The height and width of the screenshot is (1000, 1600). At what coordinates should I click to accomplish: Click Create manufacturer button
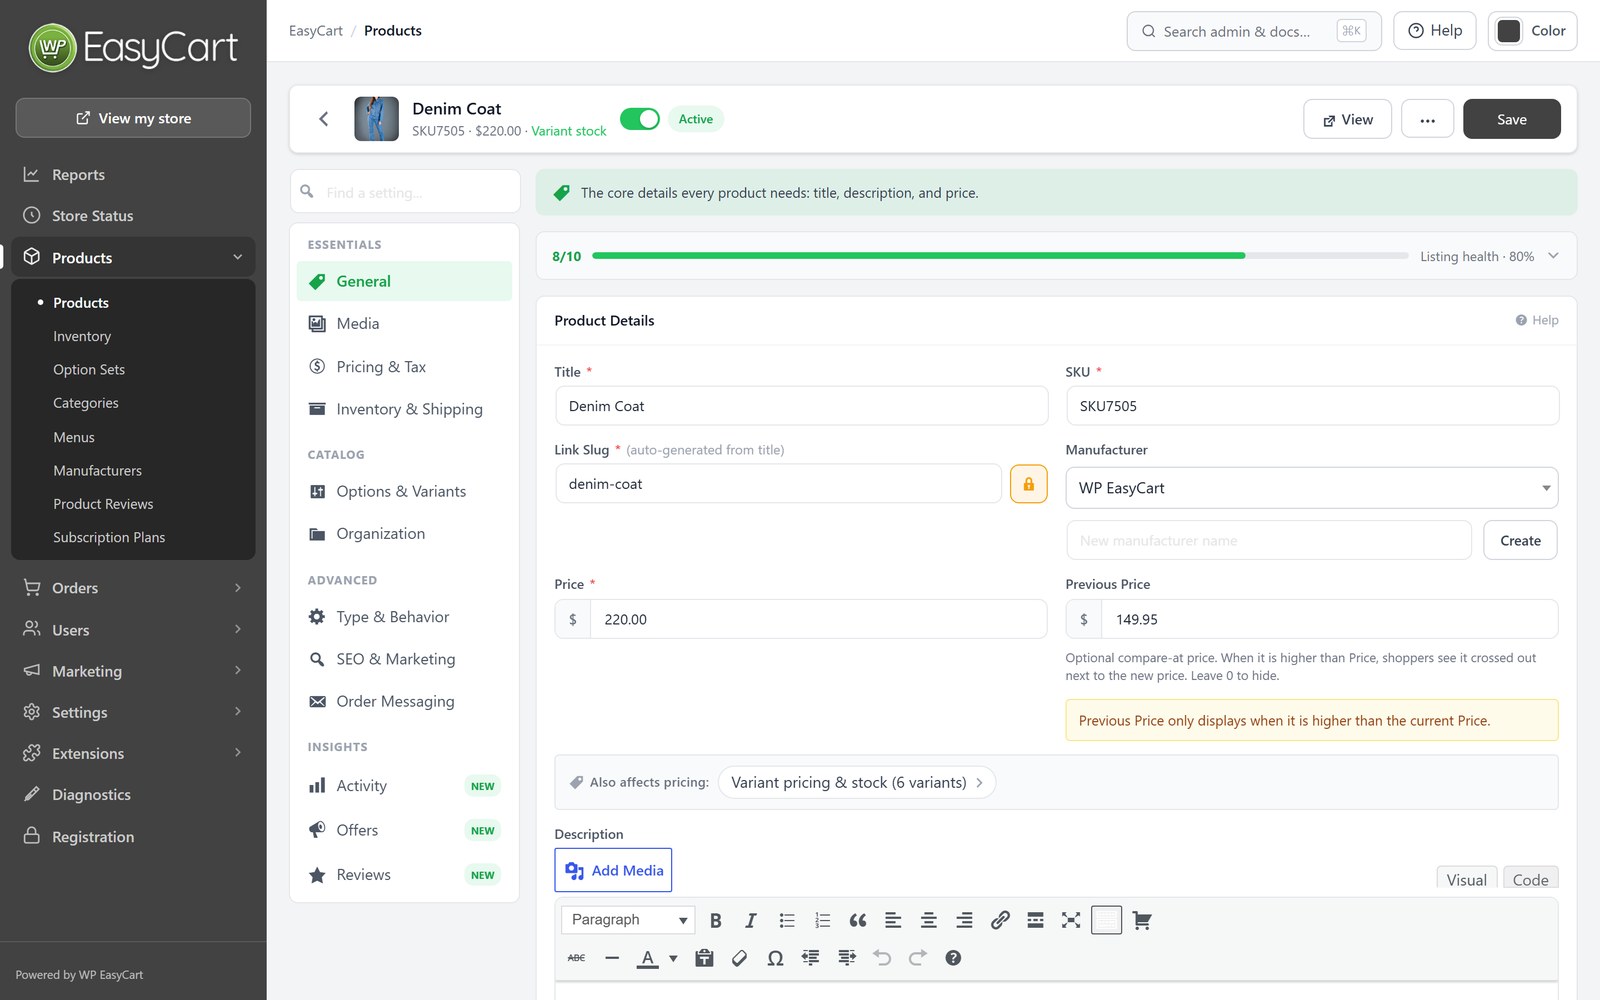click(x=1520, y=540)
